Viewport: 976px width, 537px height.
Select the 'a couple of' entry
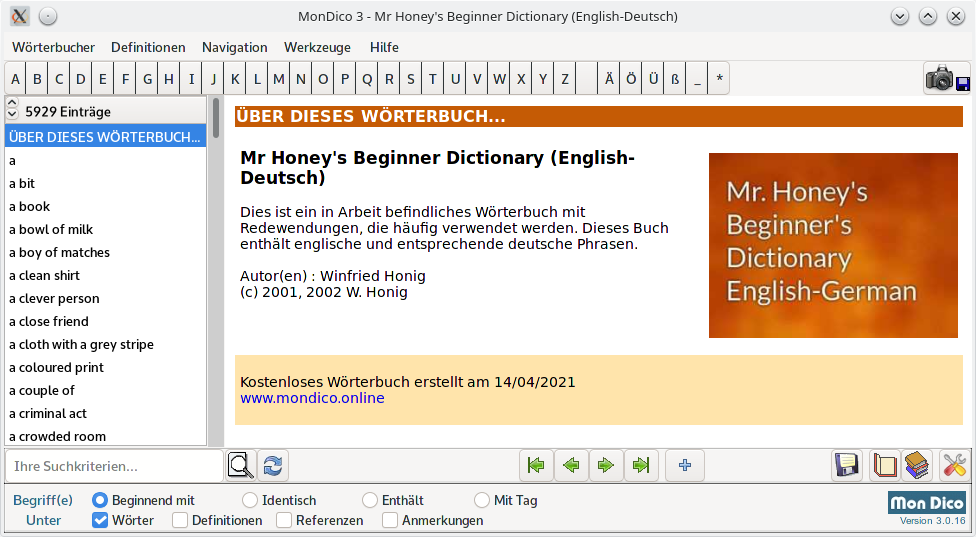105,391
